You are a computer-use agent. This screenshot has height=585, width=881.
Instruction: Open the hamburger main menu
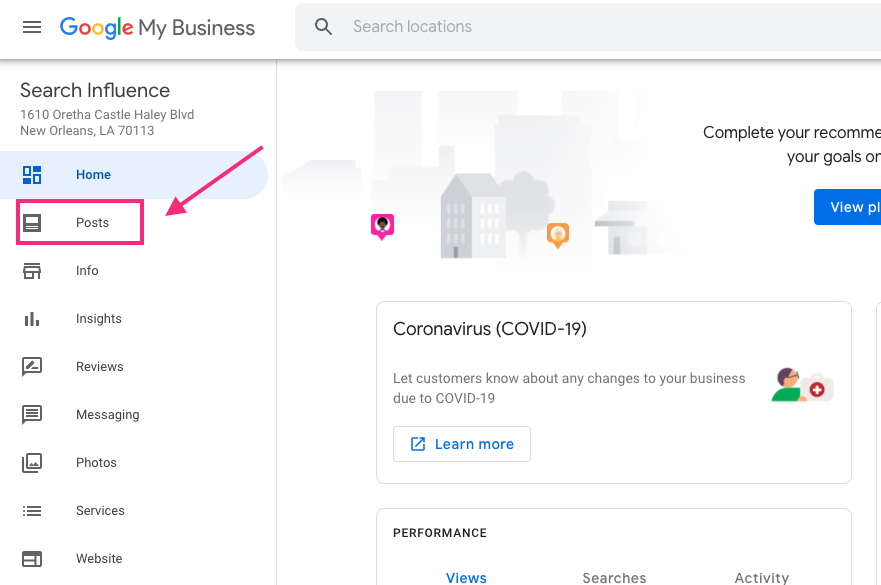pyautogui.click(x=32, y=27)
